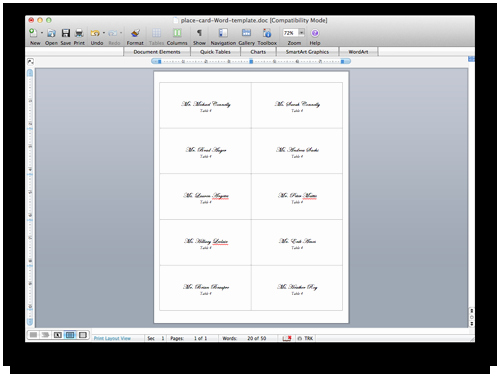Open the New document dropdown arrow
Screen dimensions: 500x377
(42, 33)
